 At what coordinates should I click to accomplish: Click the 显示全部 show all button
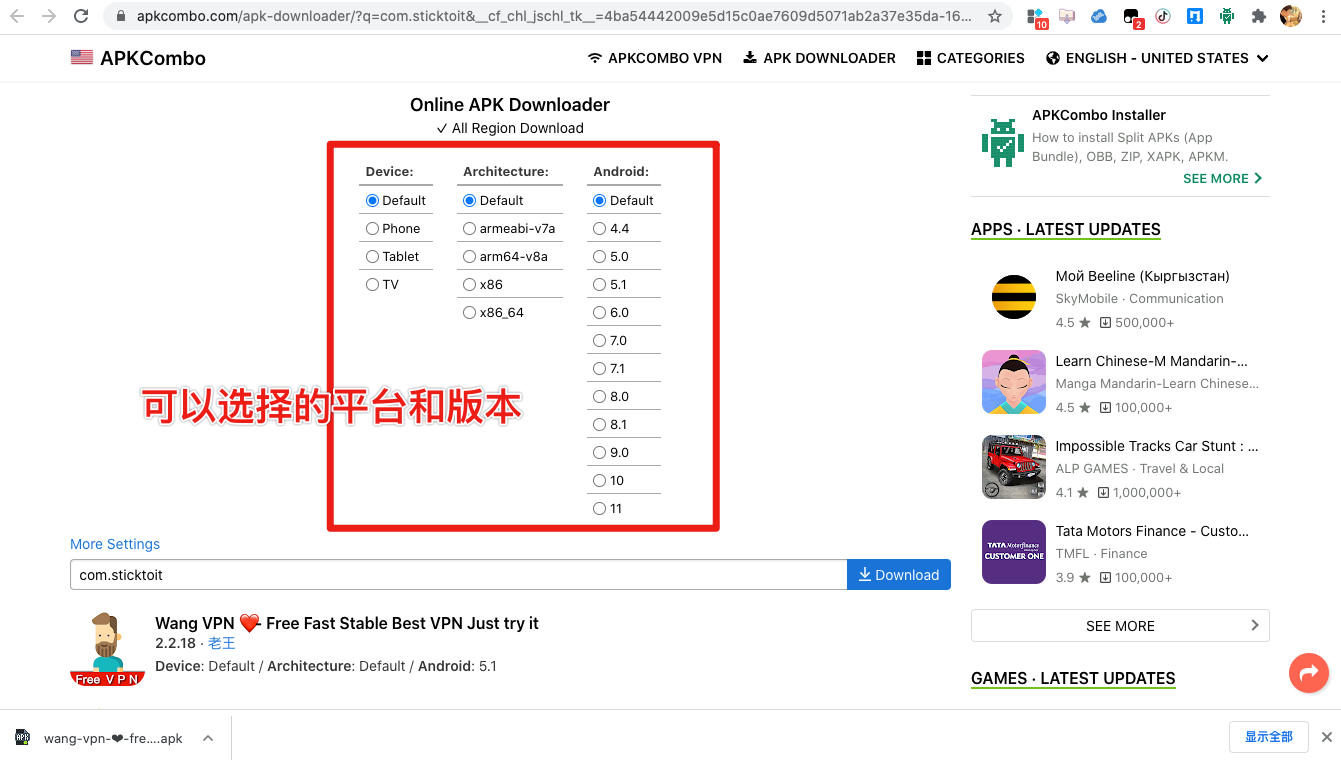1268,737
